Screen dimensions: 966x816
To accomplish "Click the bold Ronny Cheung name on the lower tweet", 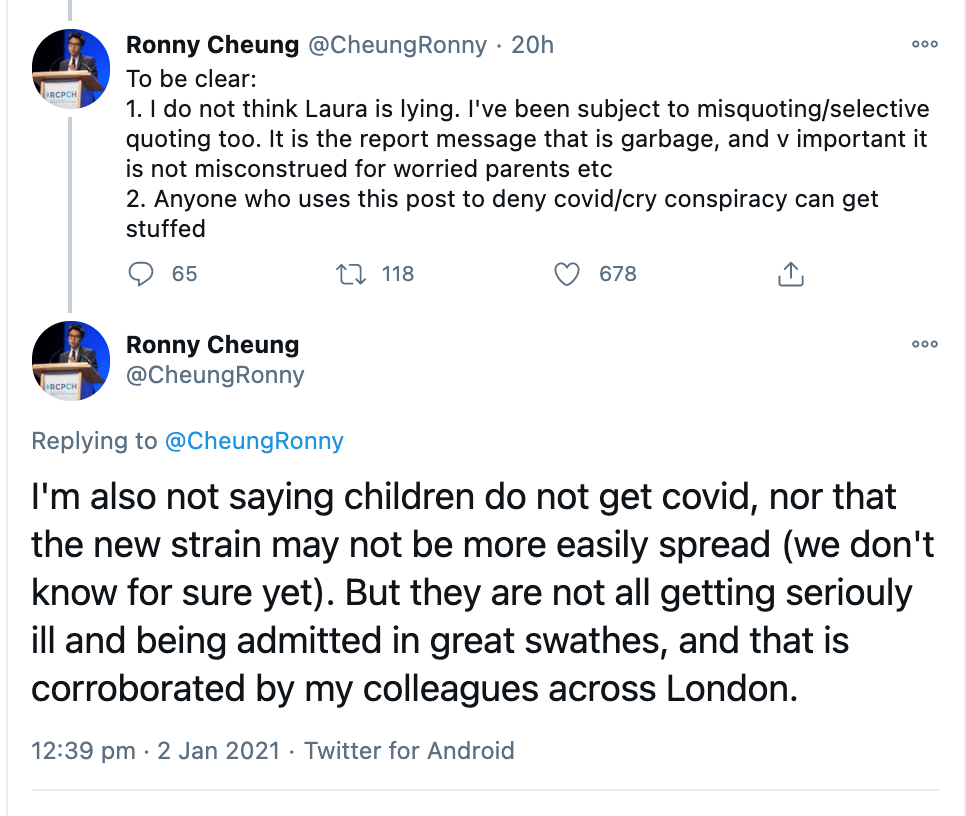I will point(212,345).
